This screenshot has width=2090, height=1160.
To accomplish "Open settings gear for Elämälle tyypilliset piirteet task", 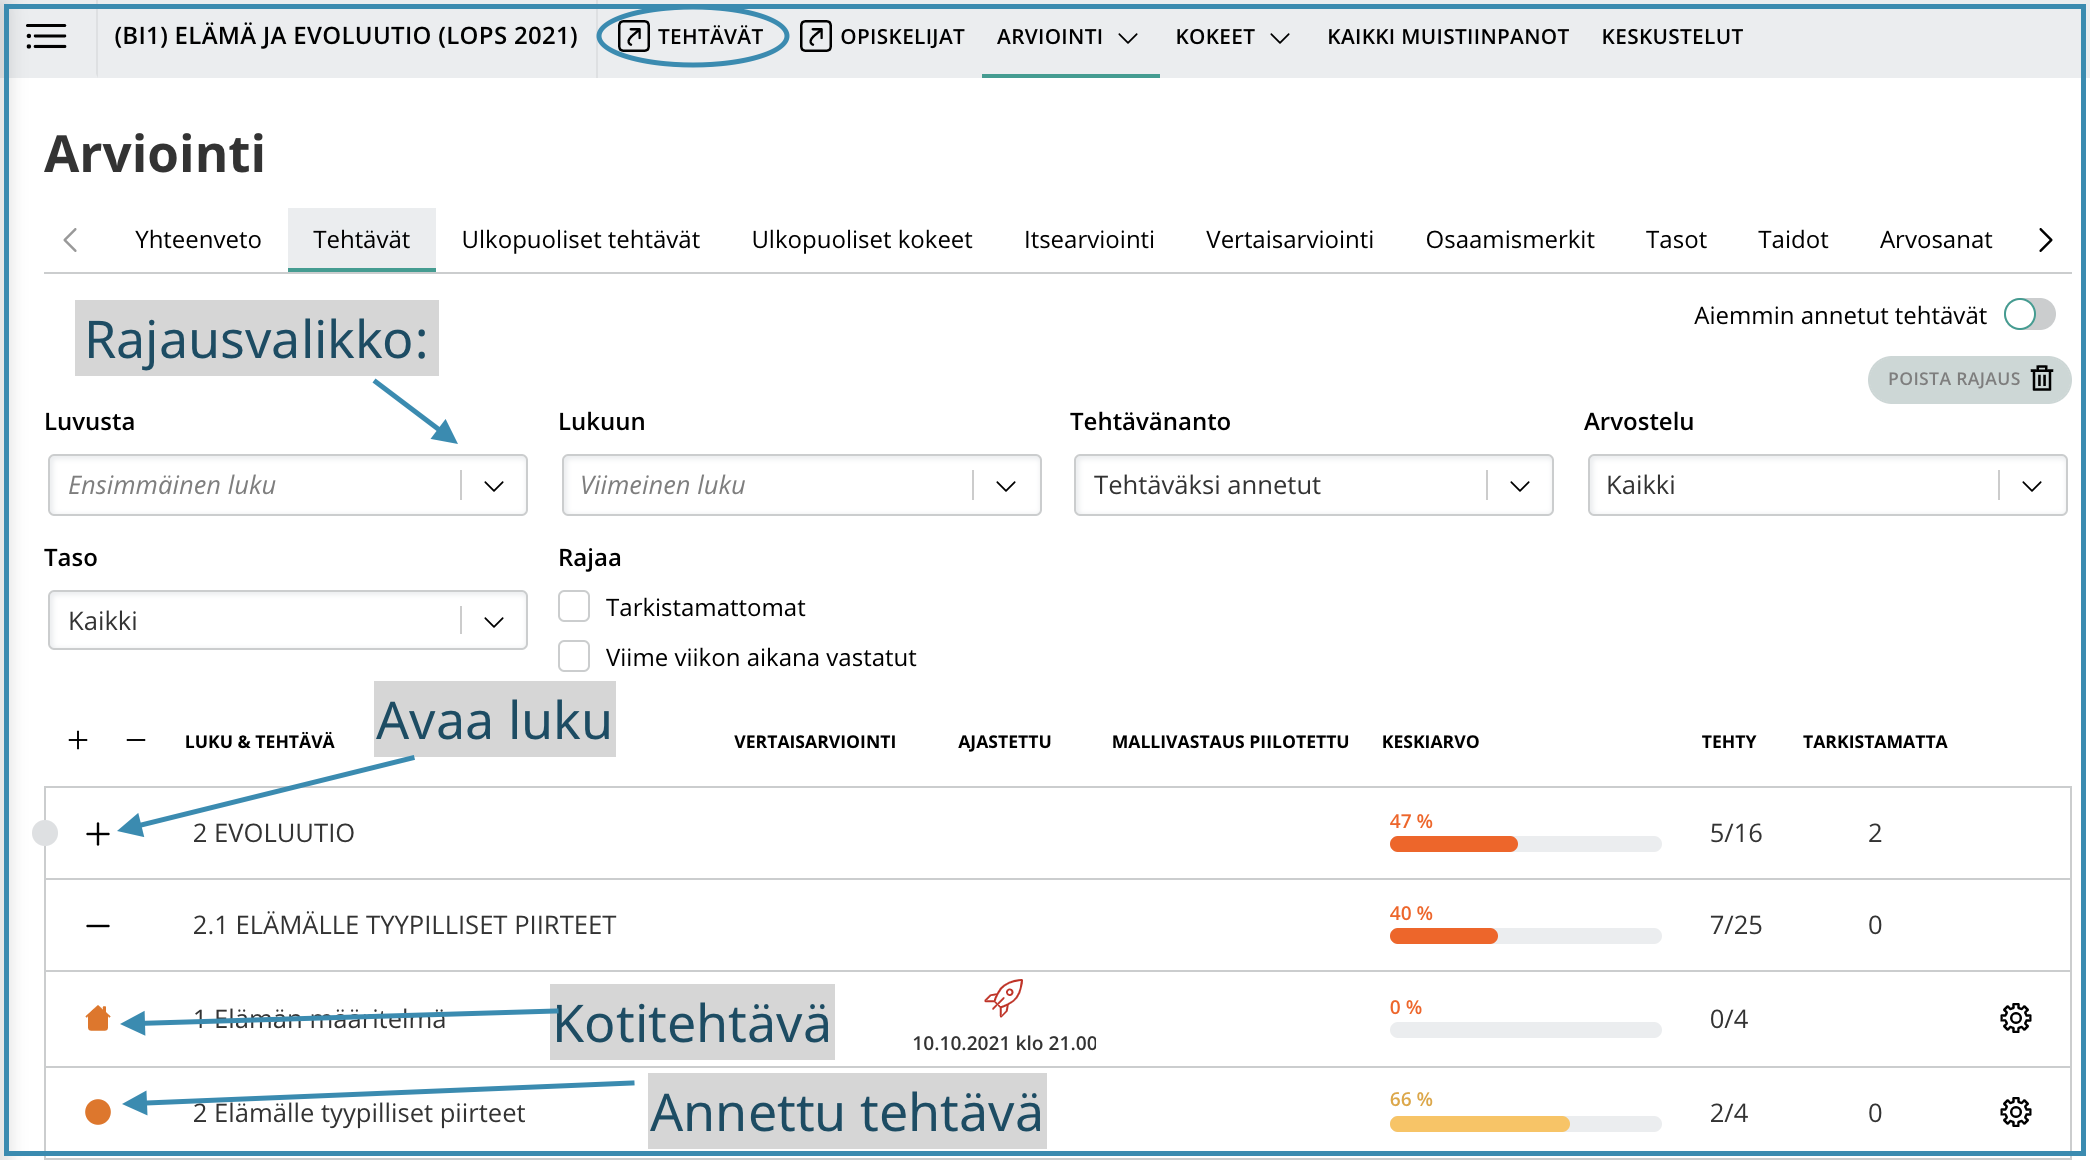I will [2015, 1112].
